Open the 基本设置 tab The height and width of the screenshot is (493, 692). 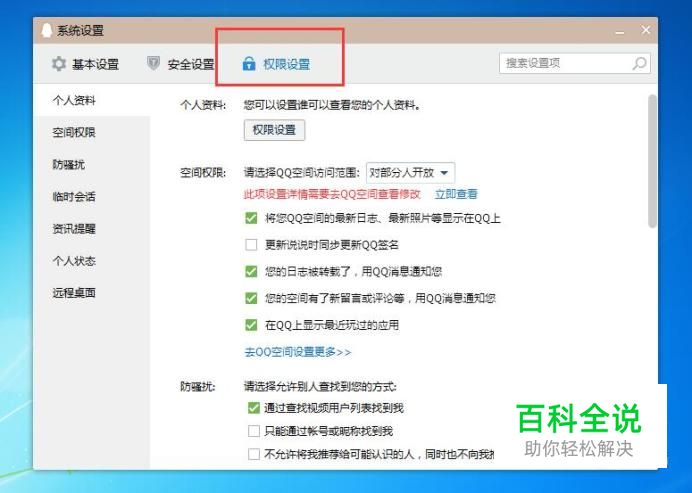click(85, 64)
